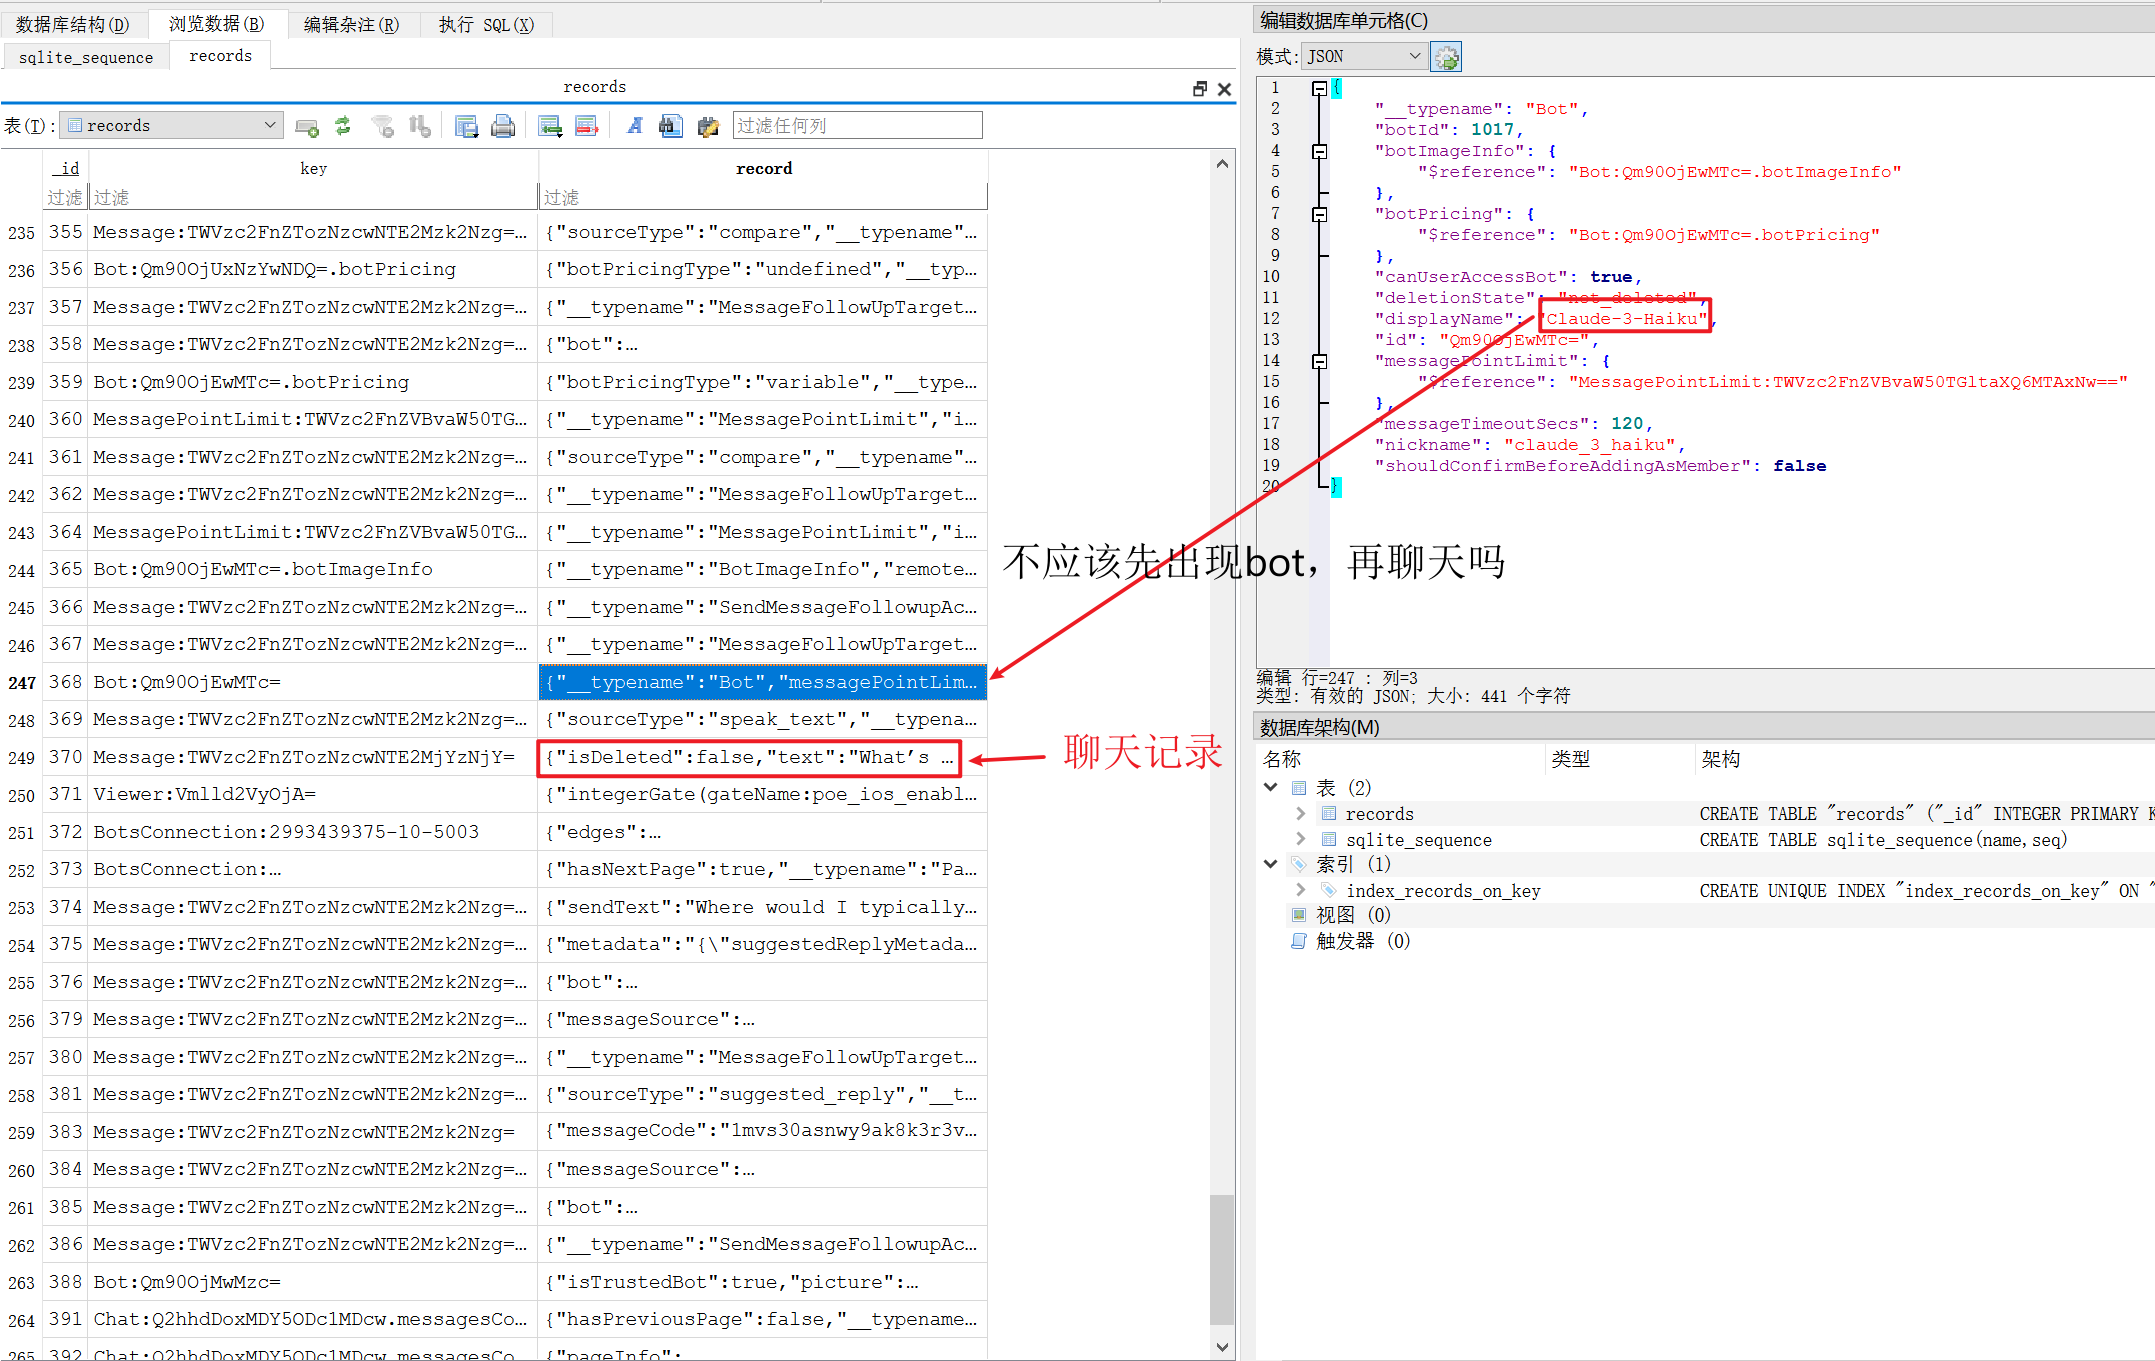Click the binoculars find icon
2155x1361 pixels.
(671, 125)
